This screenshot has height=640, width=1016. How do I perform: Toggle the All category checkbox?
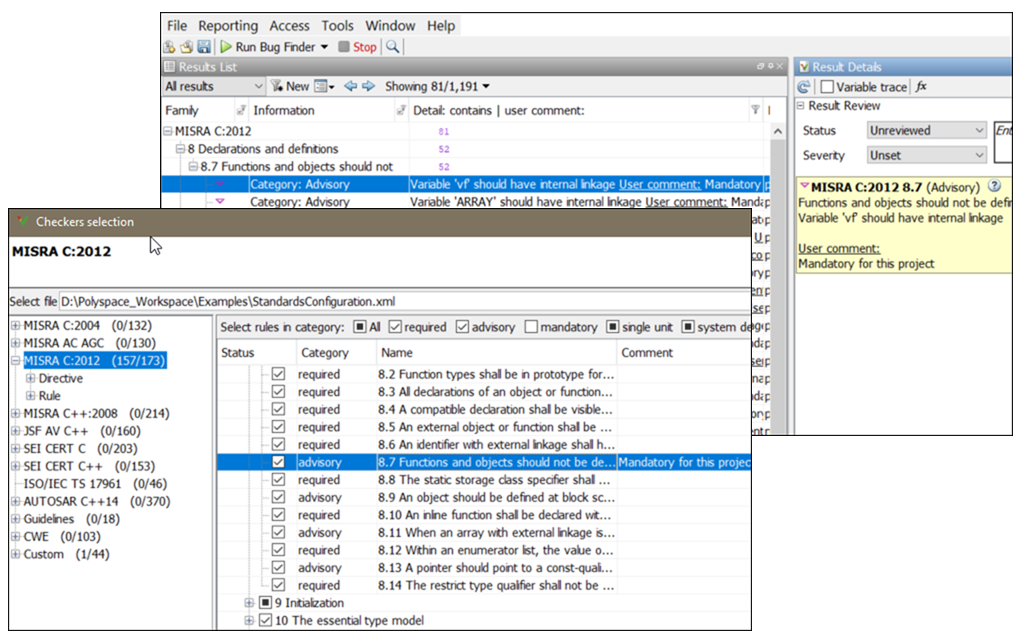(360, 327)
